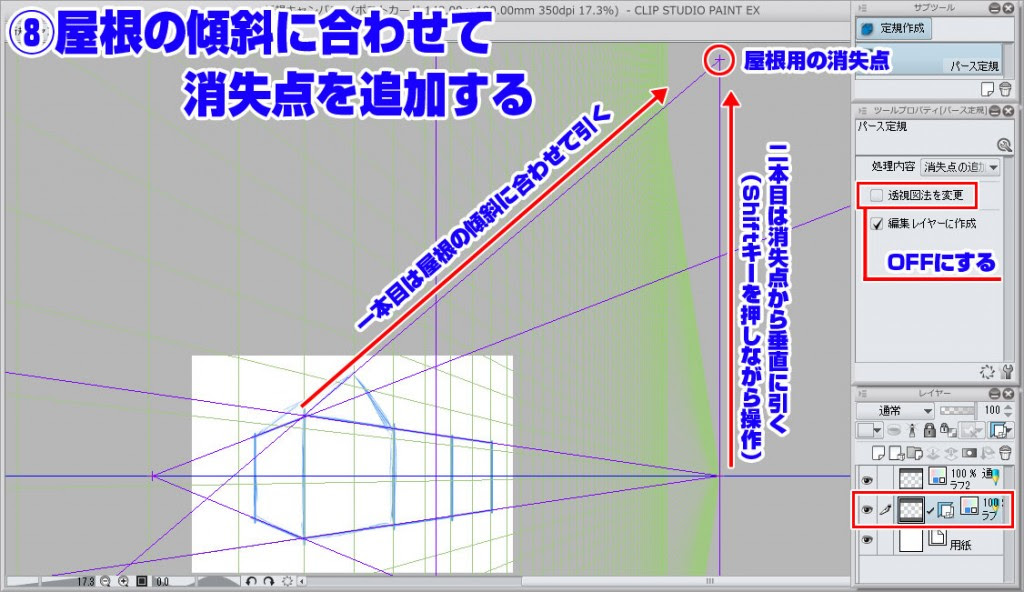Toggle lock layer padlock icon
Viewport: 1024px width, 592px height.
click(x=930, y=430)
